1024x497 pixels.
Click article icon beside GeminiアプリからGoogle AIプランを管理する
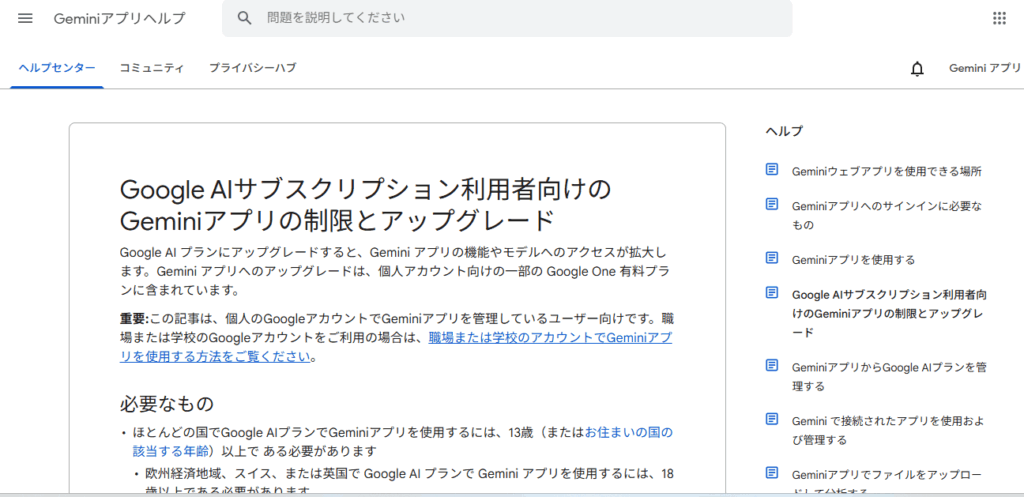[772, 366]
